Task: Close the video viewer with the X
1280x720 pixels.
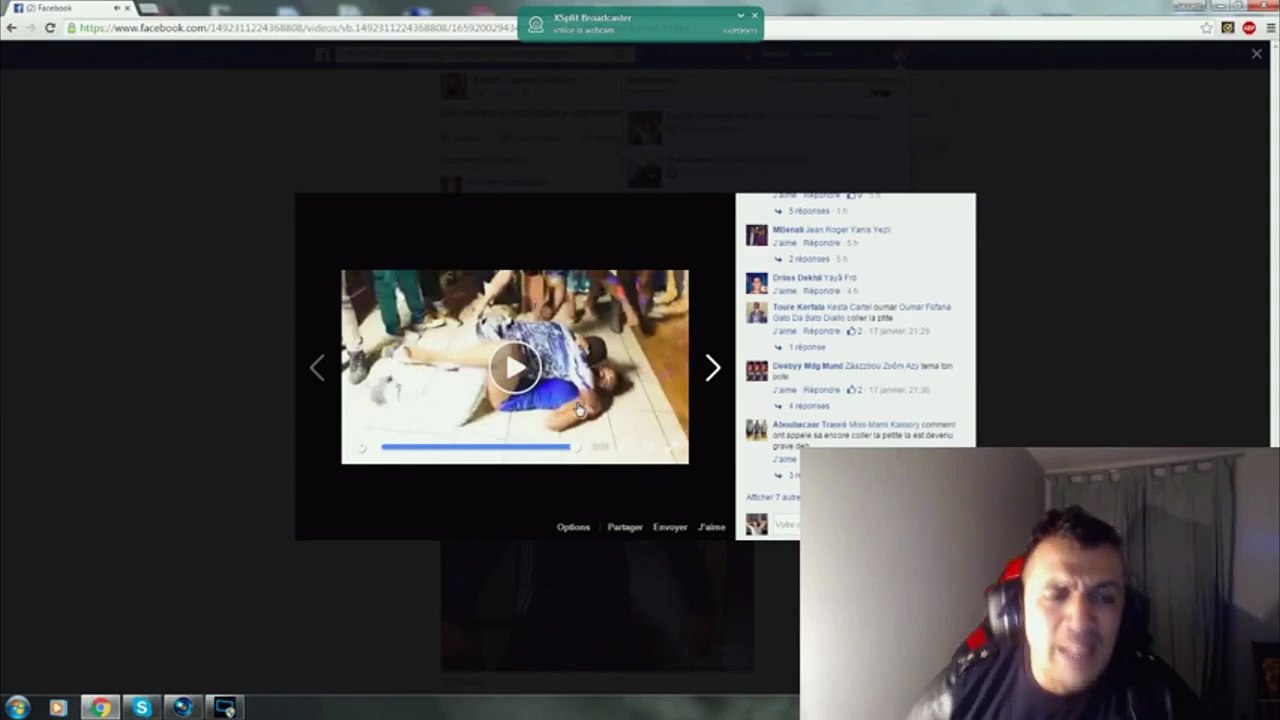Action: (x=1256, y=54)
